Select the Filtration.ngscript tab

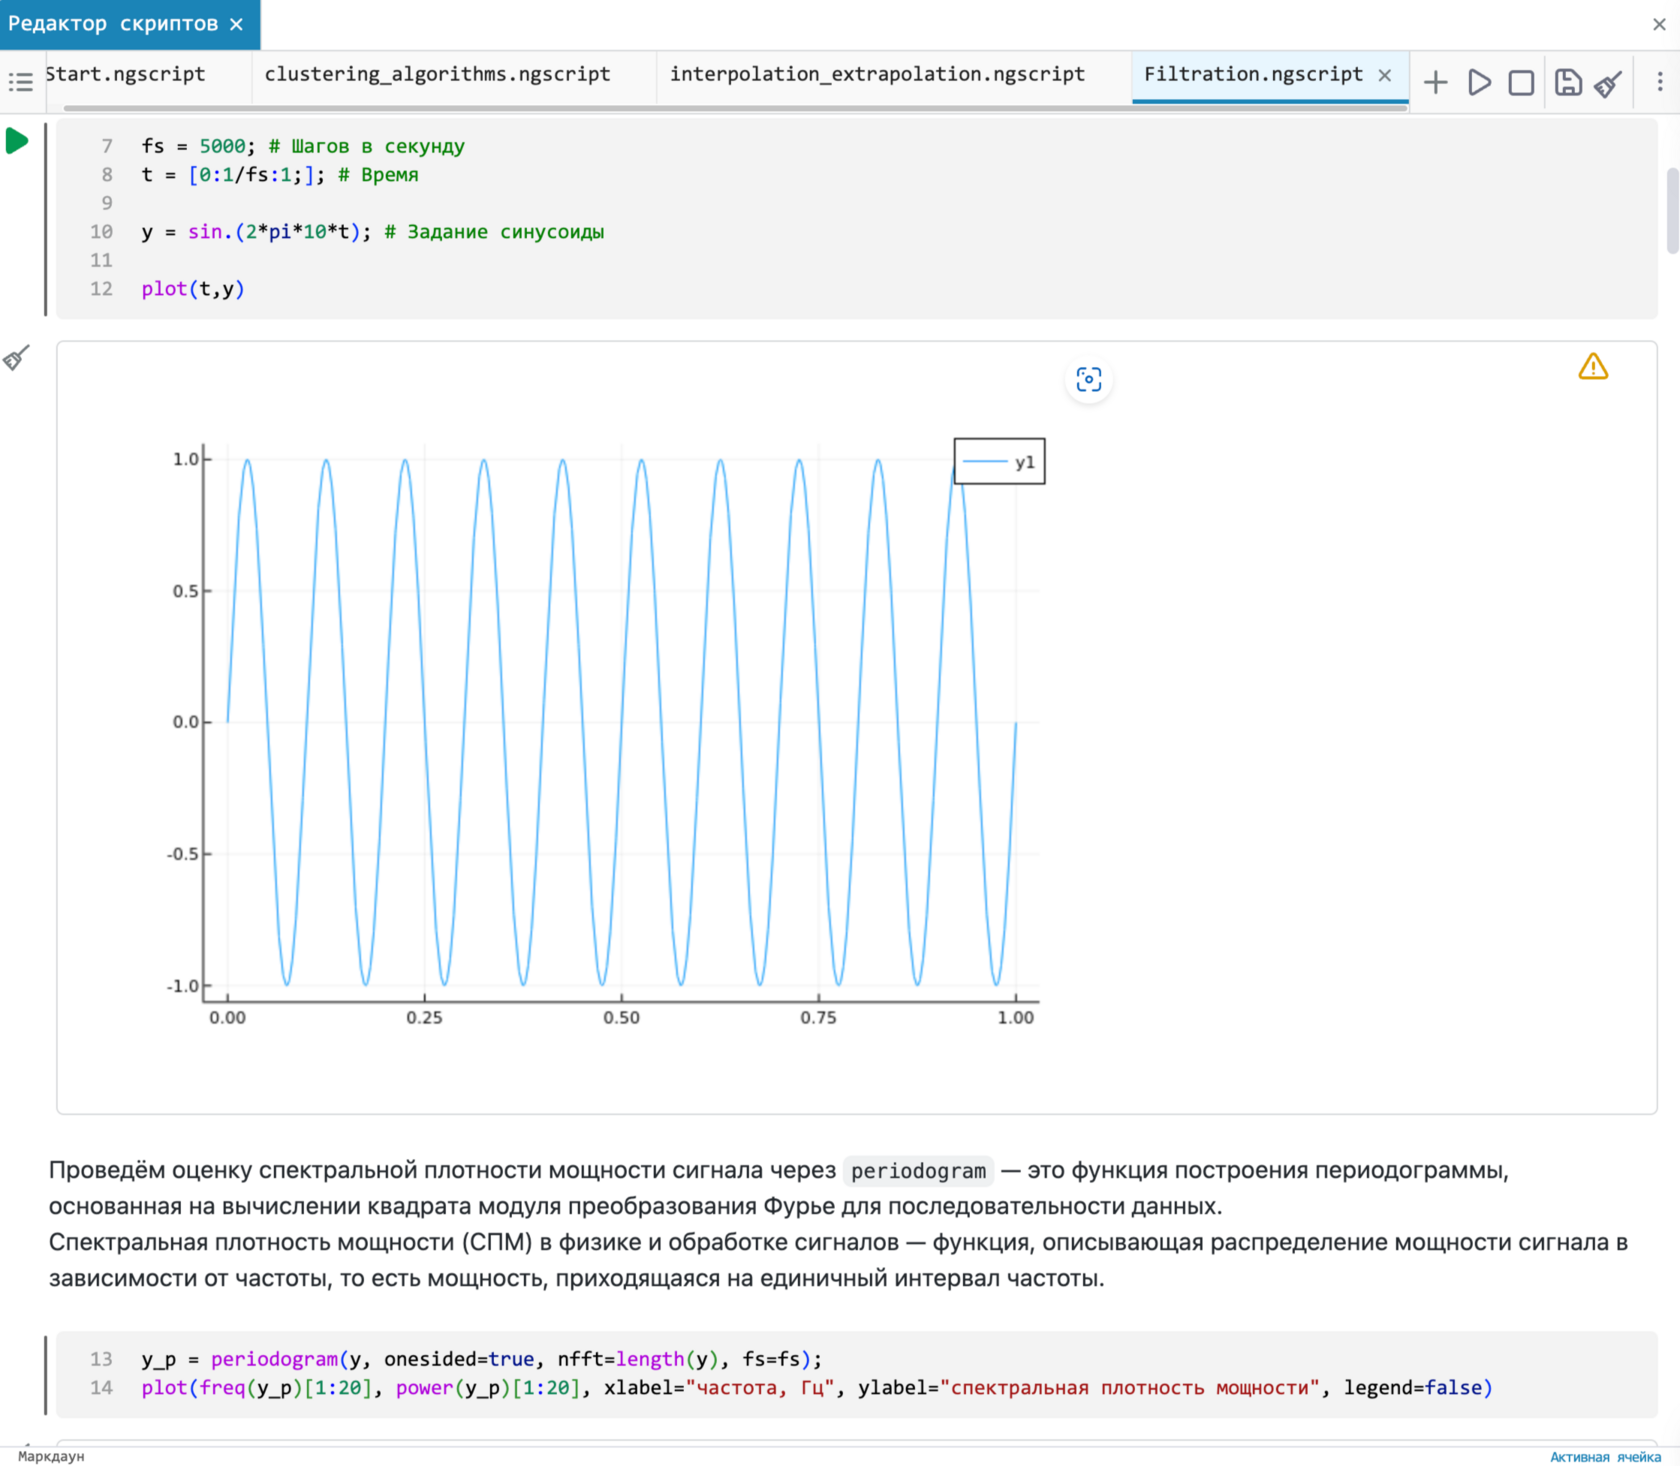coord(1253,74)
